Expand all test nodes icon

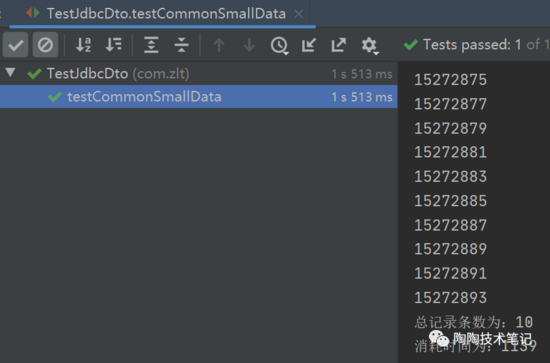point(151,45)
